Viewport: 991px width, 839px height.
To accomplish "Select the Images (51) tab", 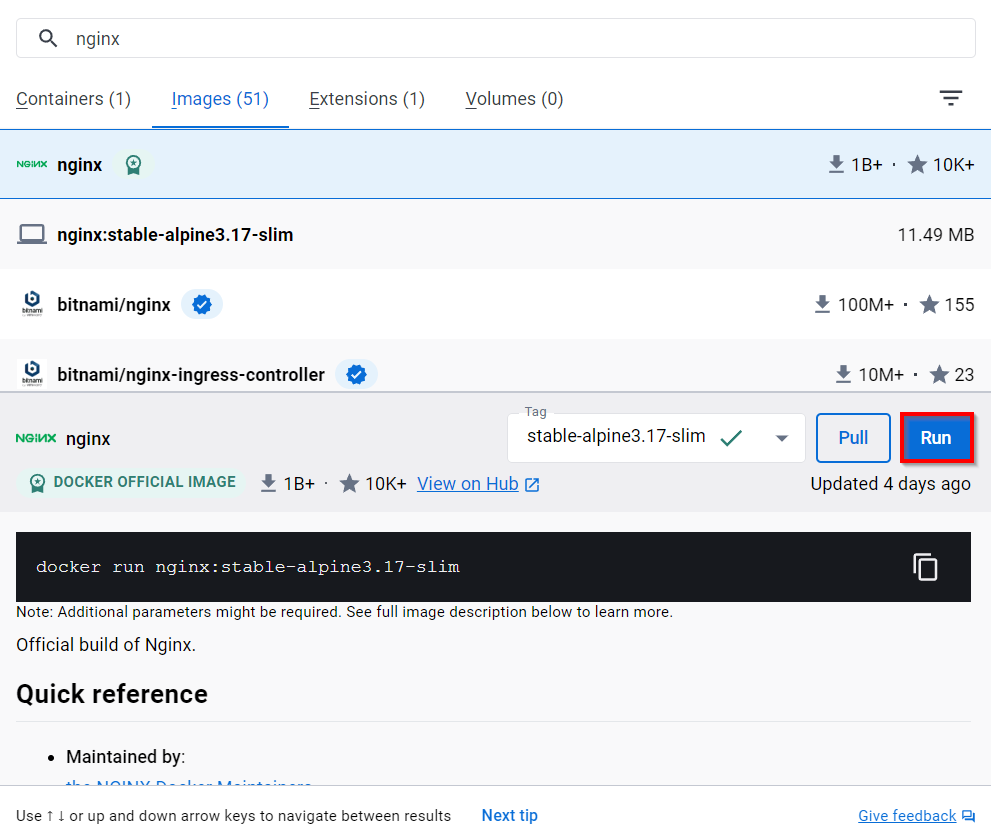I will pyautogui.click(x=220, y=99).
